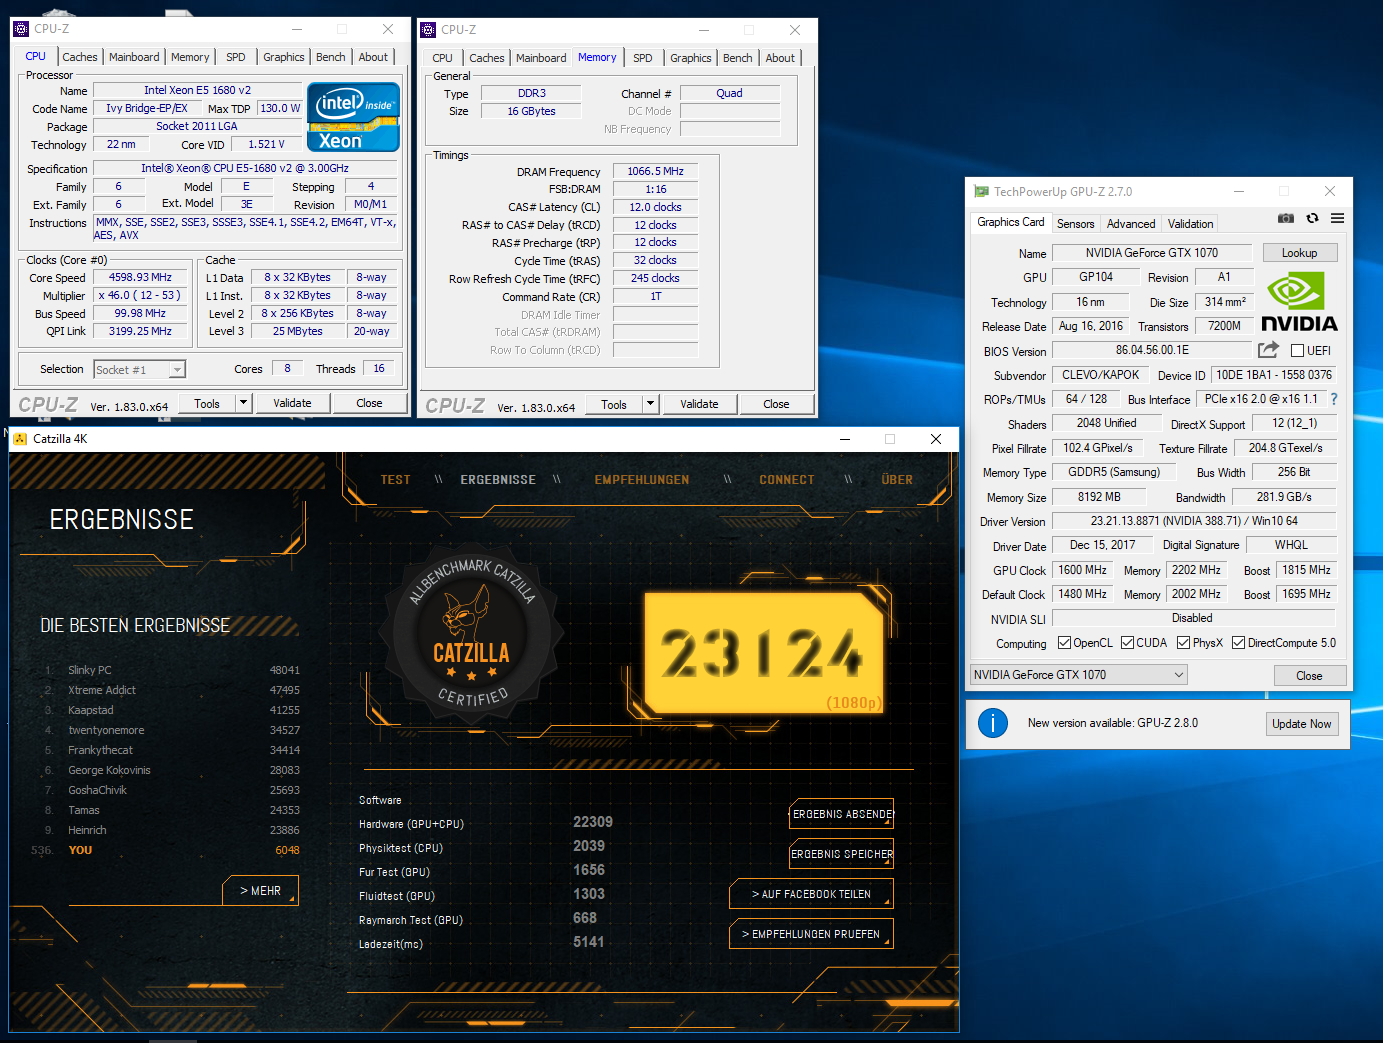Toggle the PhysX checkbox
The height and width of the screenshot is (1043, 1383).
click(1183, 643)
